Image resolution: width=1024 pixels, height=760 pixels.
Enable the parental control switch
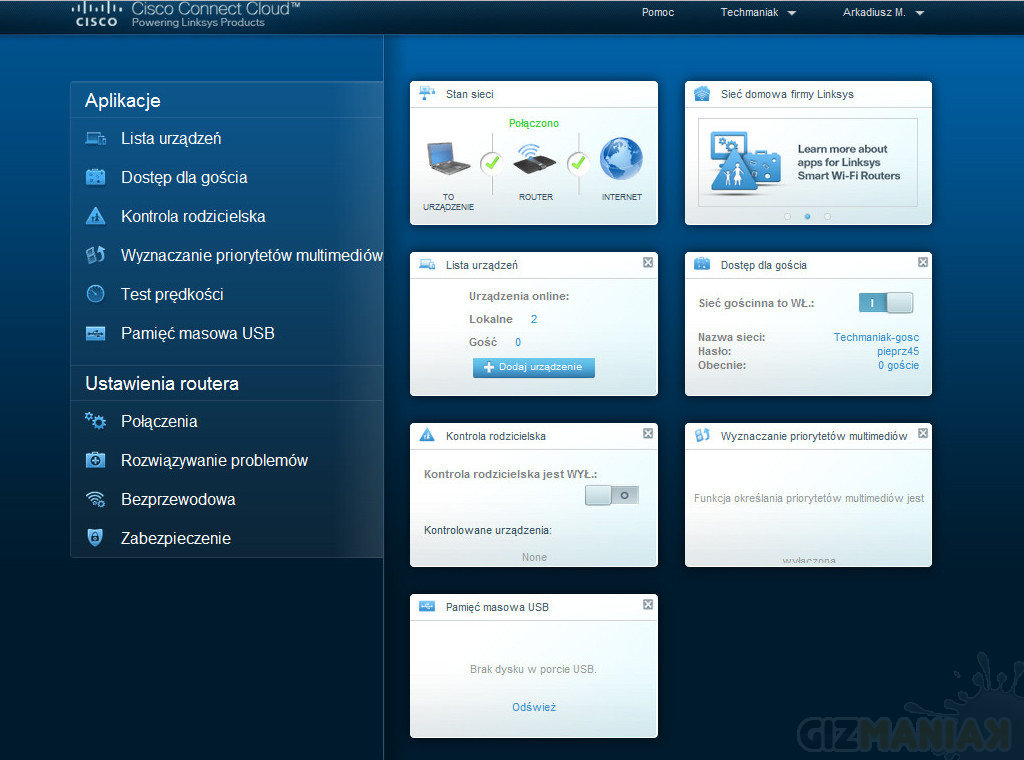[611, 494]
